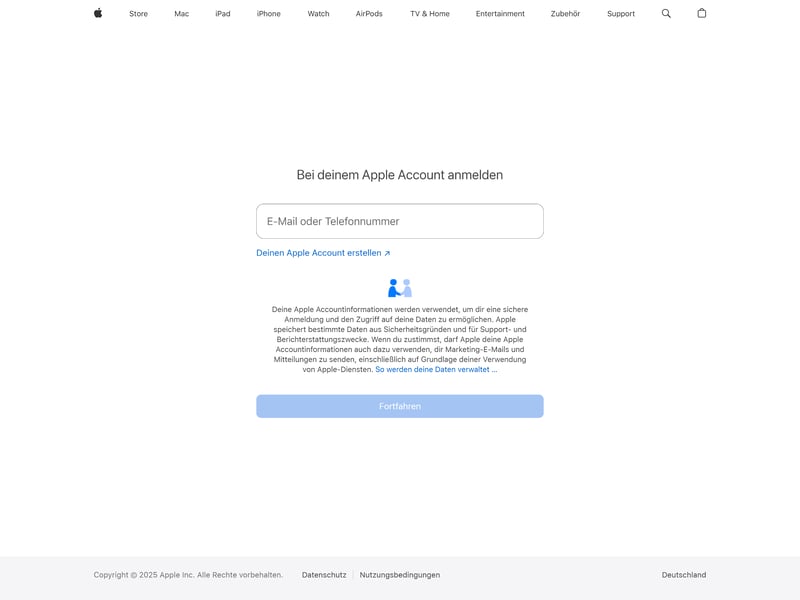Open the iPhone menu

click(268, 14)
